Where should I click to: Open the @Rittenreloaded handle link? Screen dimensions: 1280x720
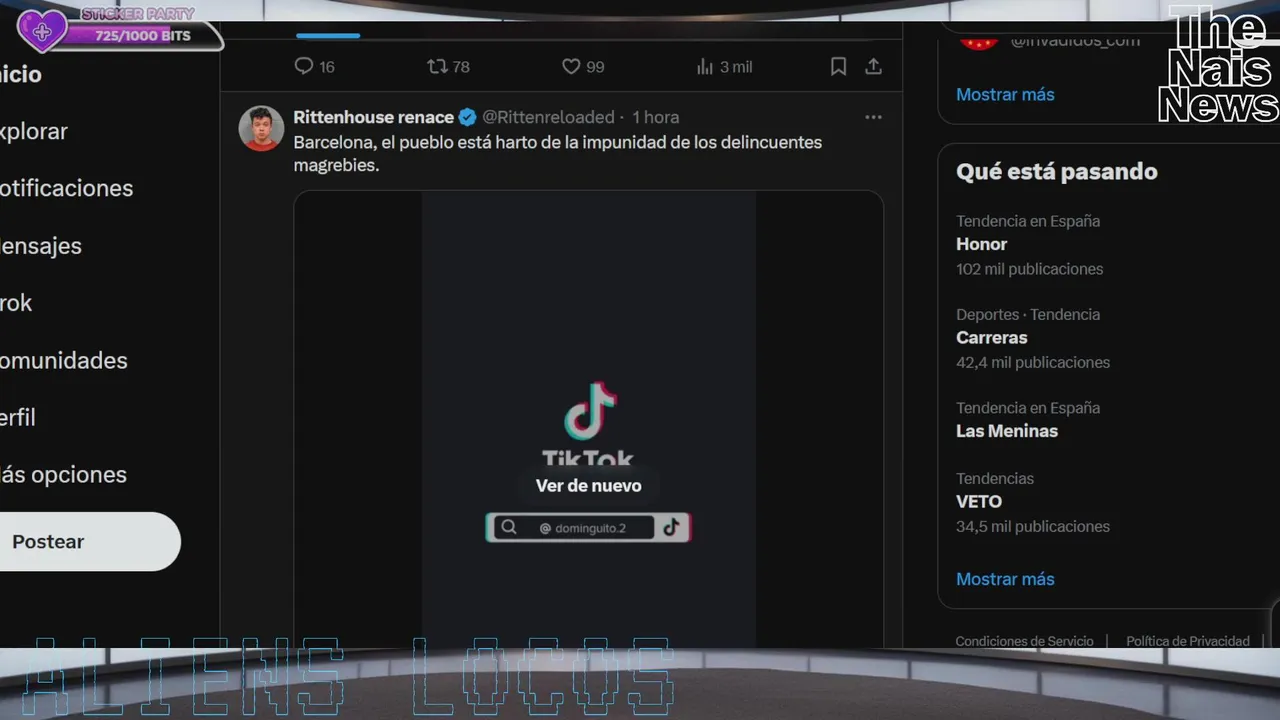(x=548, y=117)
